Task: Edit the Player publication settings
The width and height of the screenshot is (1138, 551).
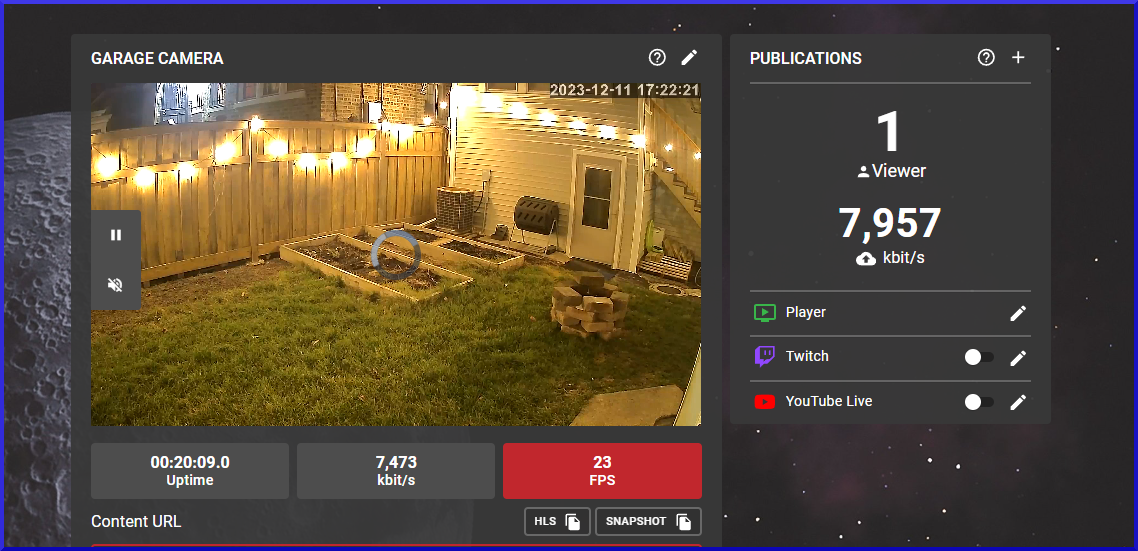Action: (x=1018, y=313)
